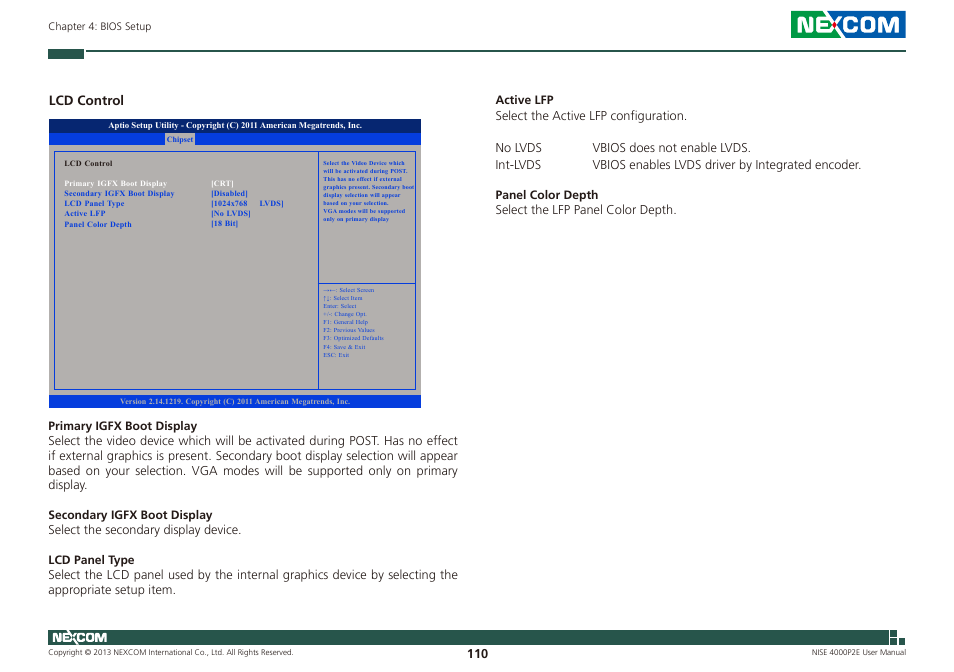Click the [Disabled] value in the BIOS screen
The image size is (954, 672).
(229, 193)
